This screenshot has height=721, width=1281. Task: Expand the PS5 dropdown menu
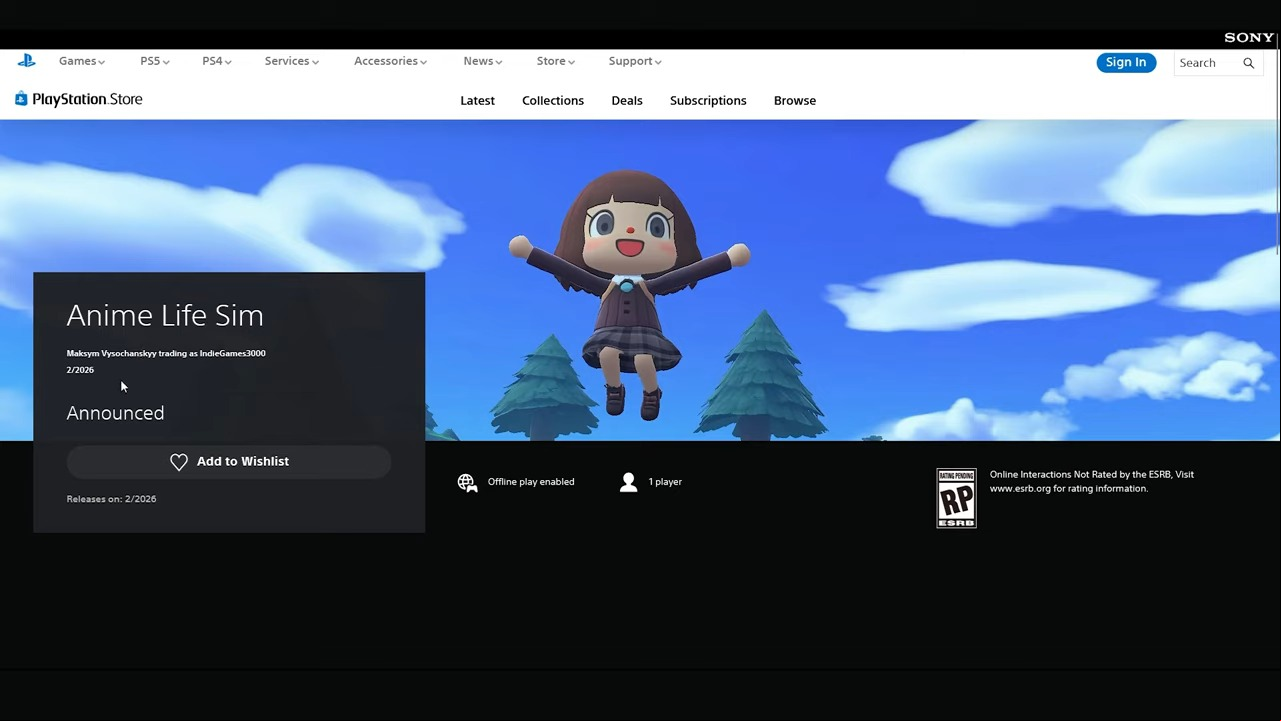coord(155,61)
